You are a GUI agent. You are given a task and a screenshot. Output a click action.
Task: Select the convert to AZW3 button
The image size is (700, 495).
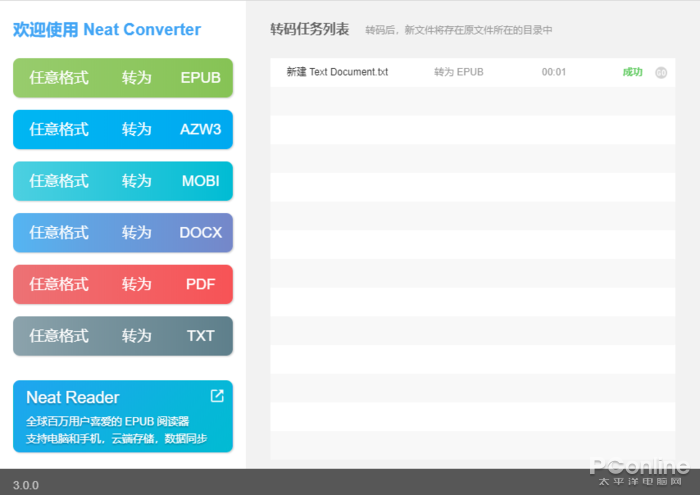pyautogui.click(x=123, y=129)
